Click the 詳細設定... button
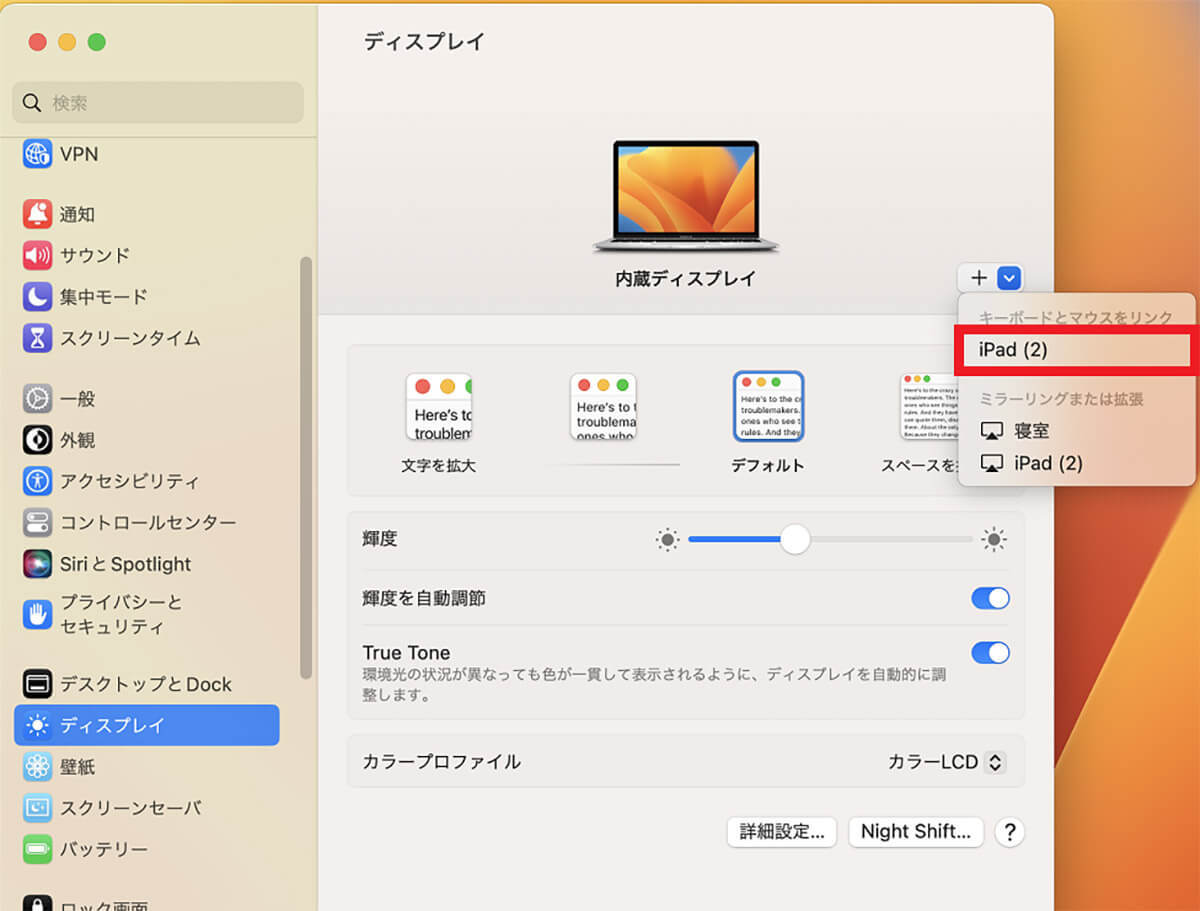This screenshot has width=1200, height=911. 782,832
